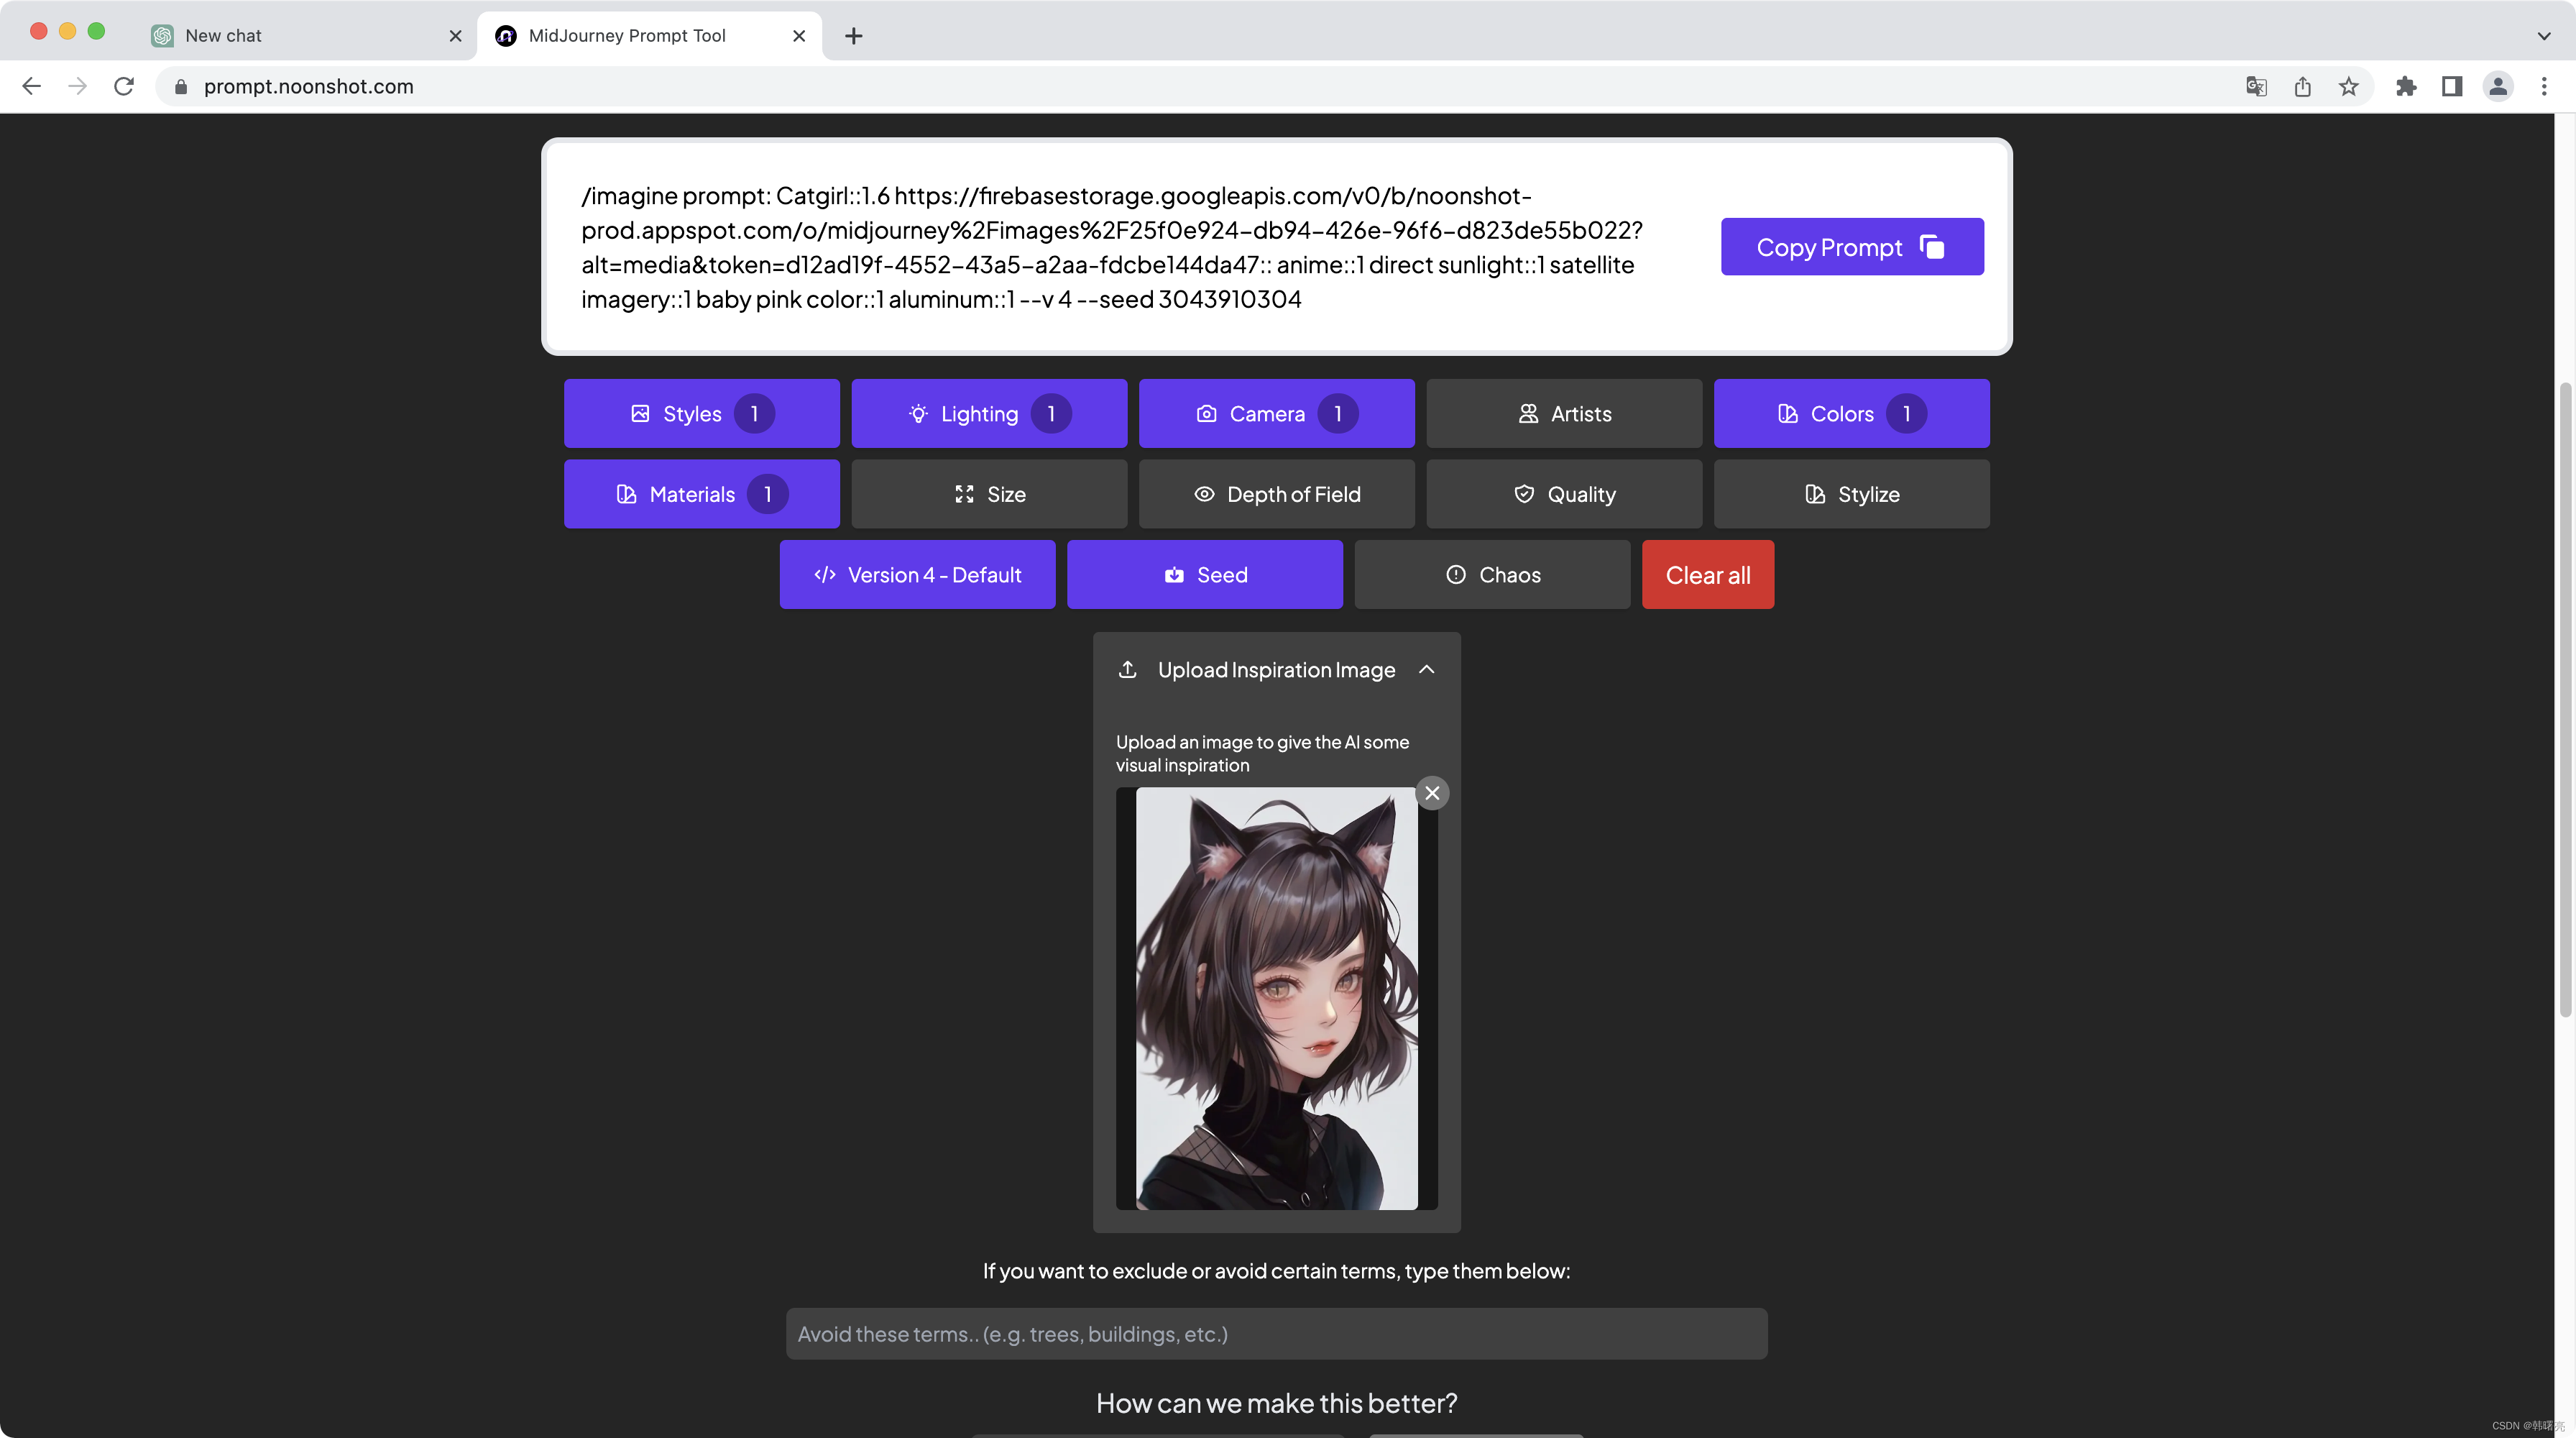Click the uploaded catgirl image thumbnail
Screen dimensions: 2576x1438
pos(1276,998)
